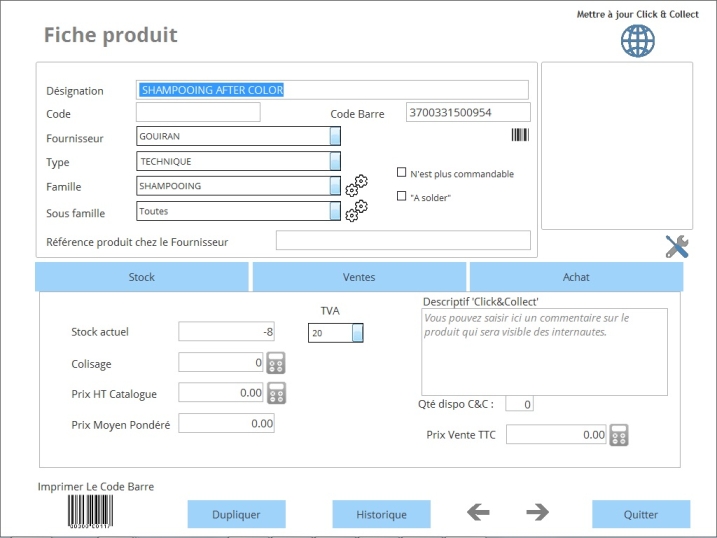Image resolution: width=717 pixels, height=538 pixels.
Task: Click the Prix Moyen Pondéré field
Action: tap(226, 423)
